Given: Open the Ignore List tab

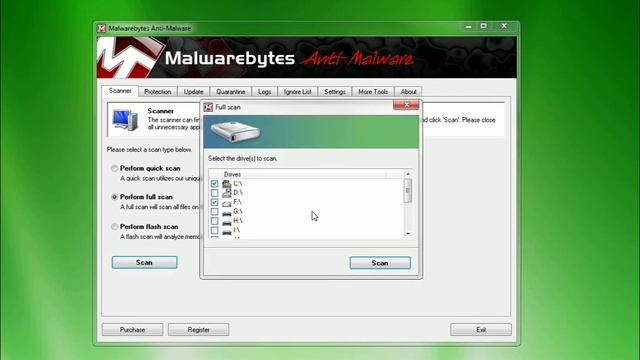Looking at the screenshot, I should [298, 92].
